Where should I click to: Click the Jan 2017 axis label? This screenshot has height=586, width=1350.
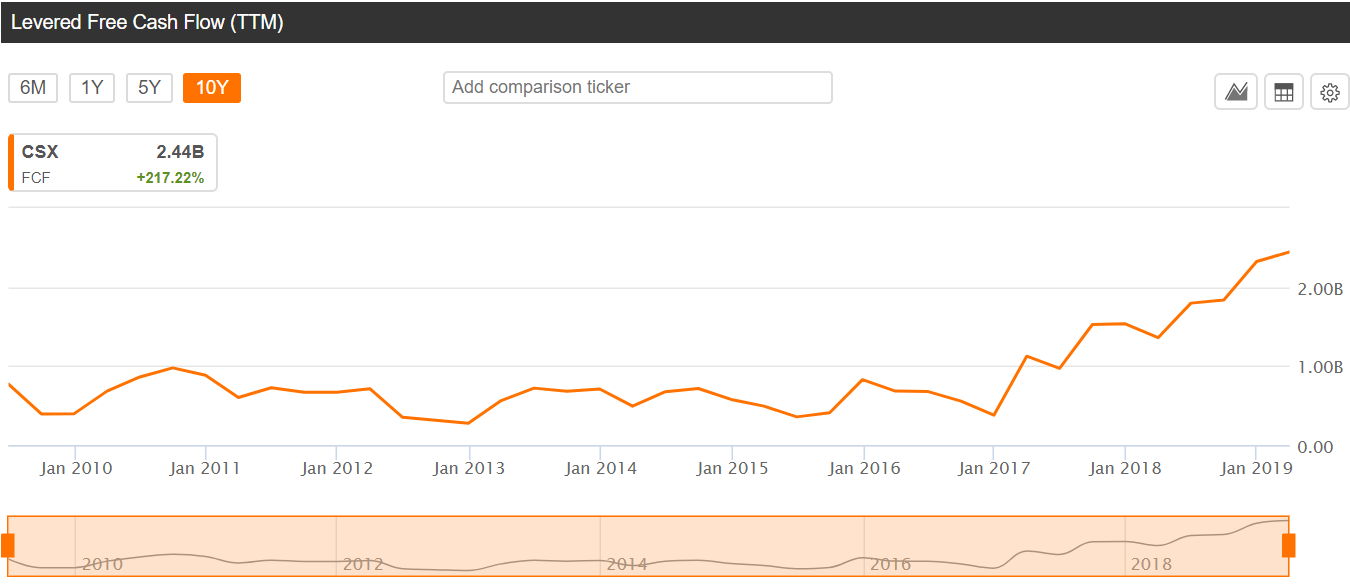pos(994,468)
